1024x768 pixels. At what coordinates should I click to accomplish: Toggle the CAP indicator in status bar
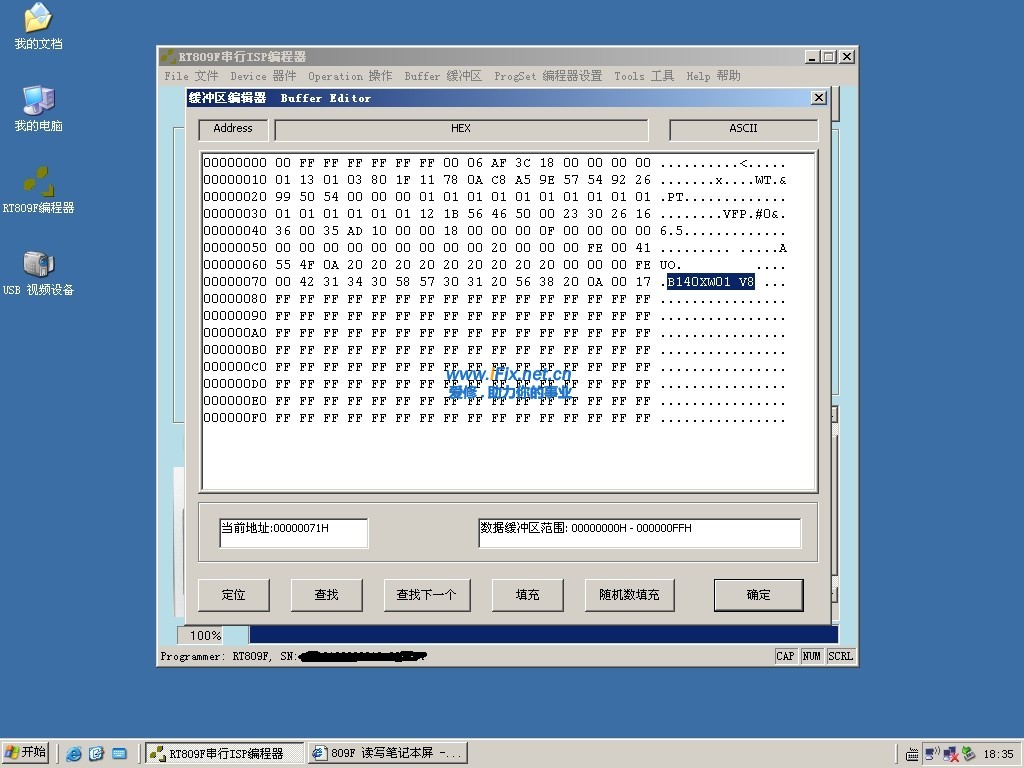click(785, 656)
